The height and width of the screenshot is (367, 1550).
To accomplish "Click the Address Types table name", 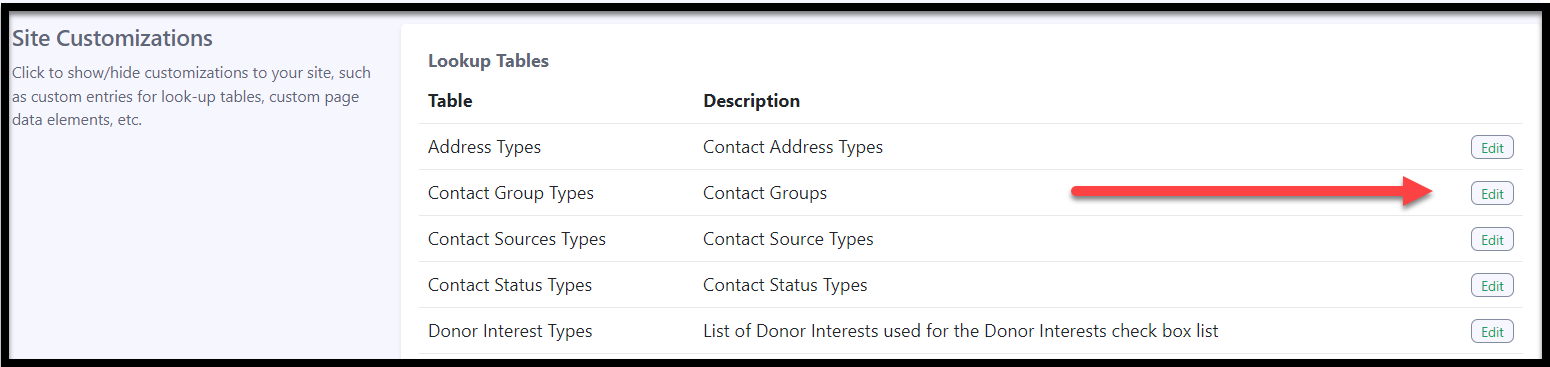I will (x=484, y=147).
